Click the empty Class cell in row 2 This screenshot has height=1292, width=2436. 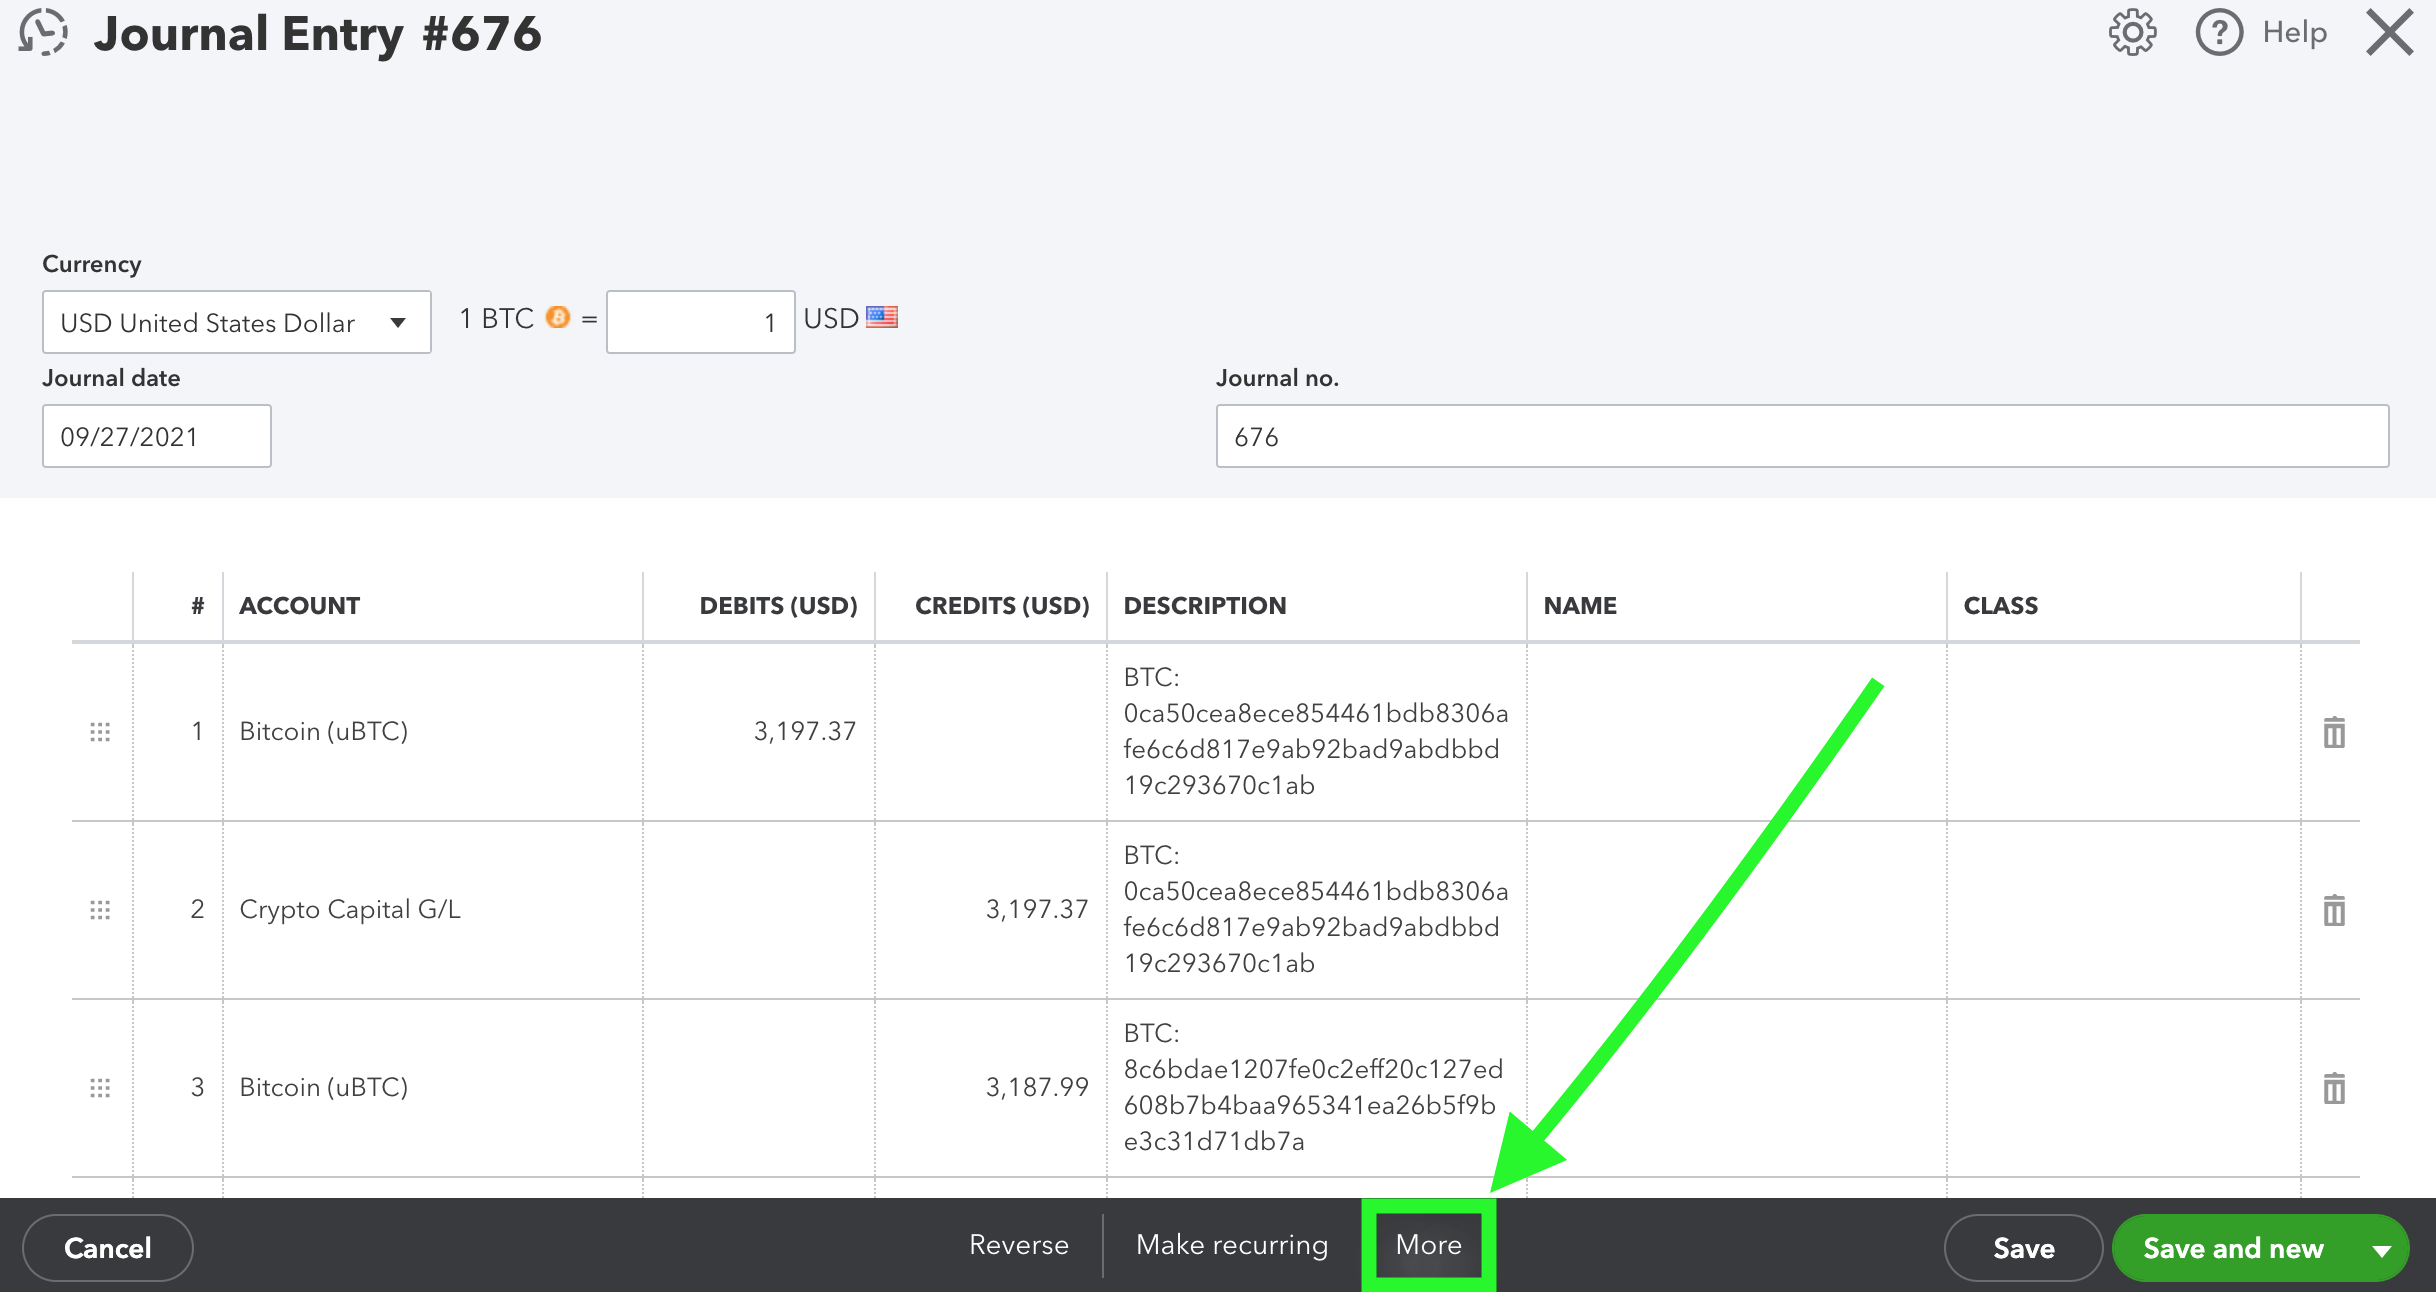(x=2124, y=910)
